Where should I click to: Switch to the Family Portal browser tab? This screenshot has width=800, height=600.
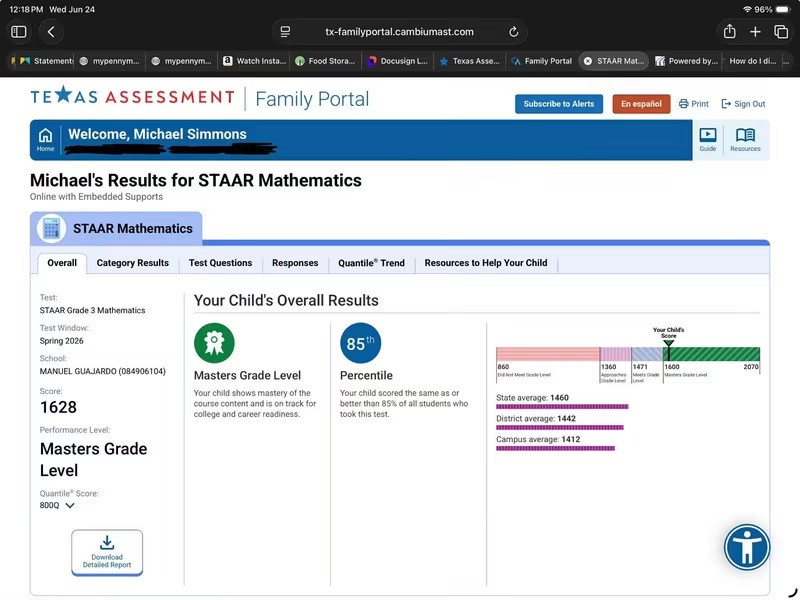(x=542, y=61)
